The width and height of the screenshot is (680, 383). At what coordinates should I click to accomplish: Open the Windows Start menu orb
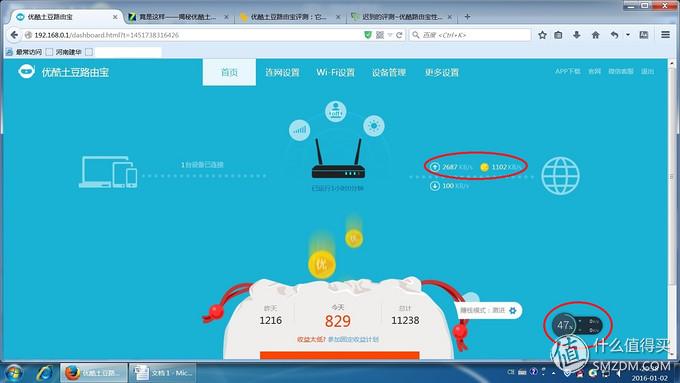coord(14,373)
